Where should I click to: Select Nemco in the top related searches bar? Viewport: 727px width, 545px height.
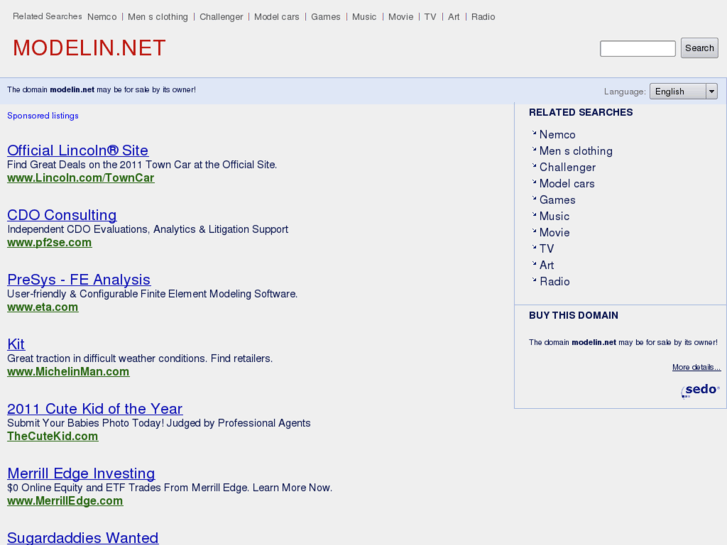(102, 17)
